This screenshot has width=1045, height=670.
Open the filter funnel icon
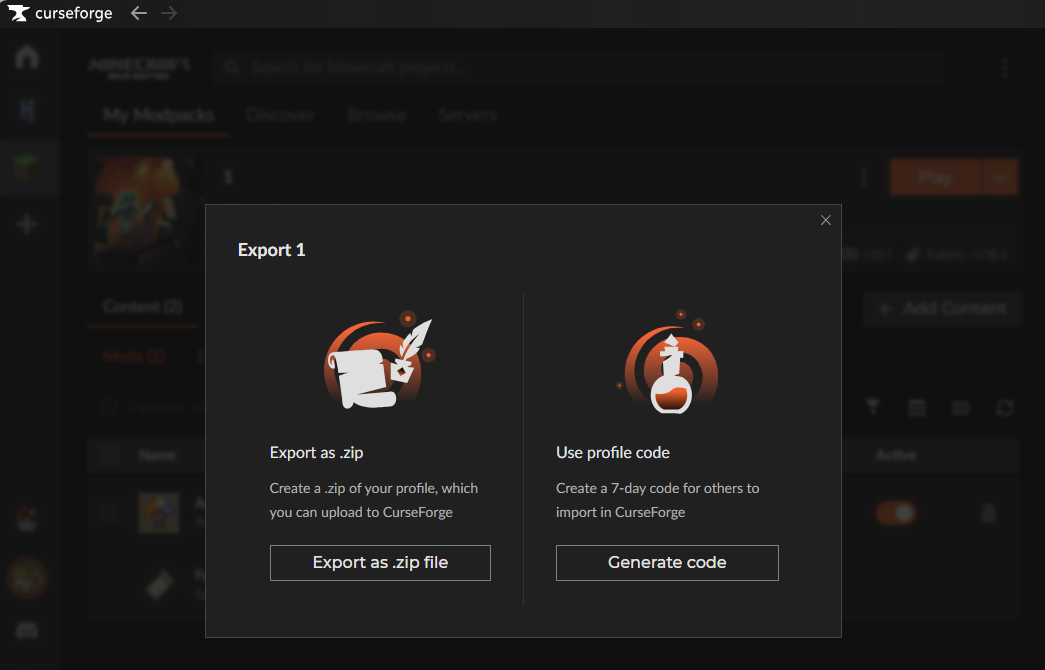click(x=872, y=407)
